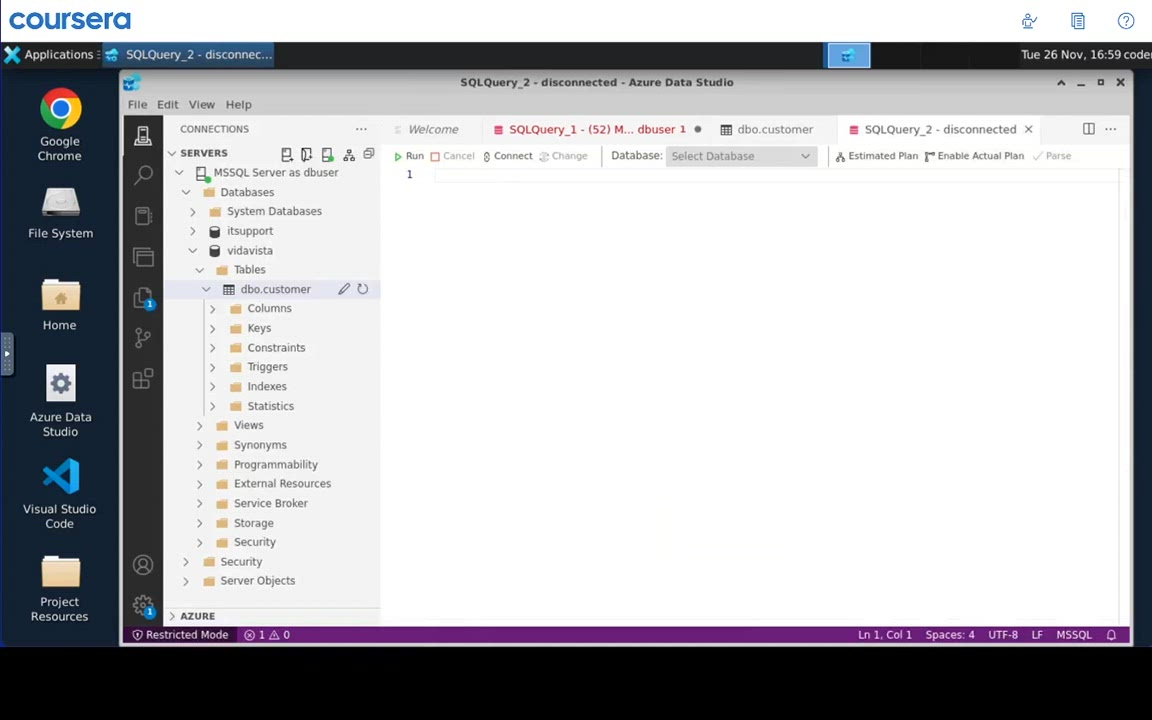Screen dimensions: 1152x720
Task: Expand itsupport database
Action: click(193, 231)
